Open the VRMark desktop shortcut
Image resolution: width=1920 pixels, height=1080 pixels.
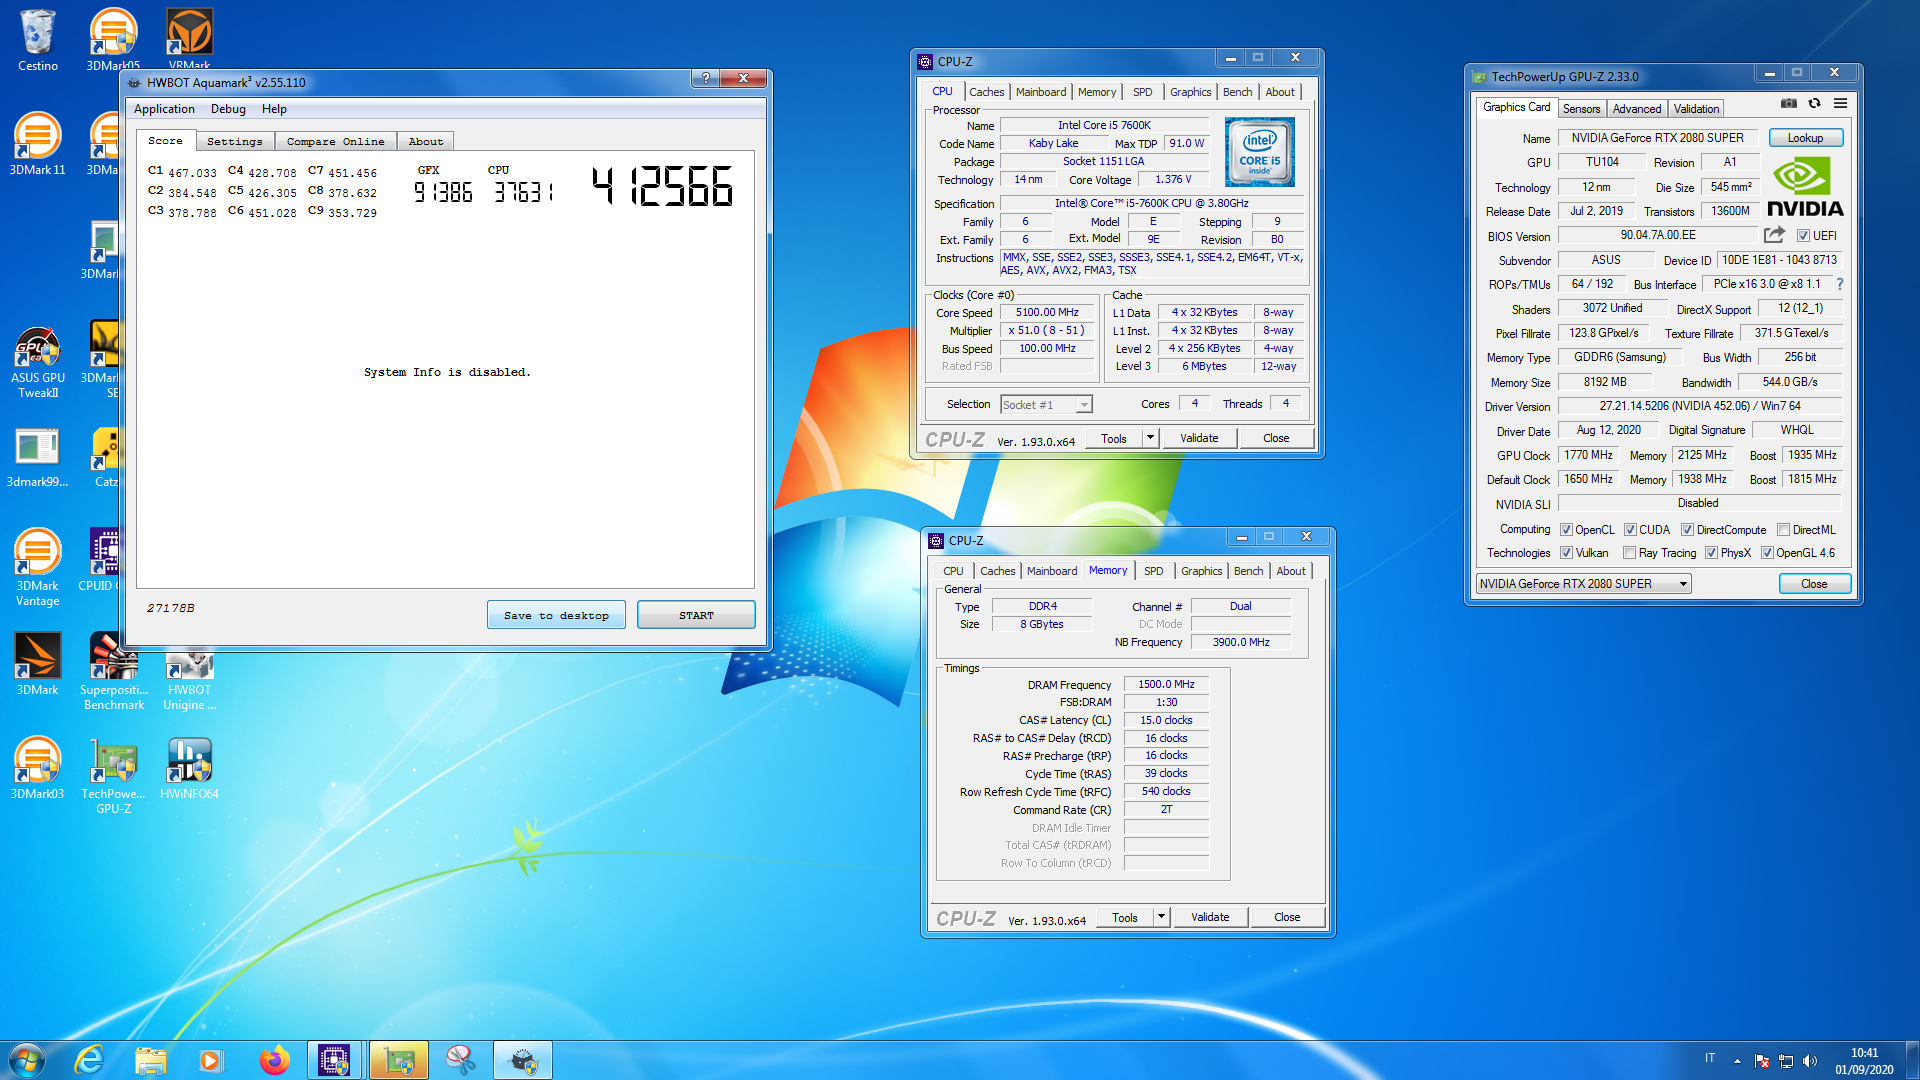point(189,38)
